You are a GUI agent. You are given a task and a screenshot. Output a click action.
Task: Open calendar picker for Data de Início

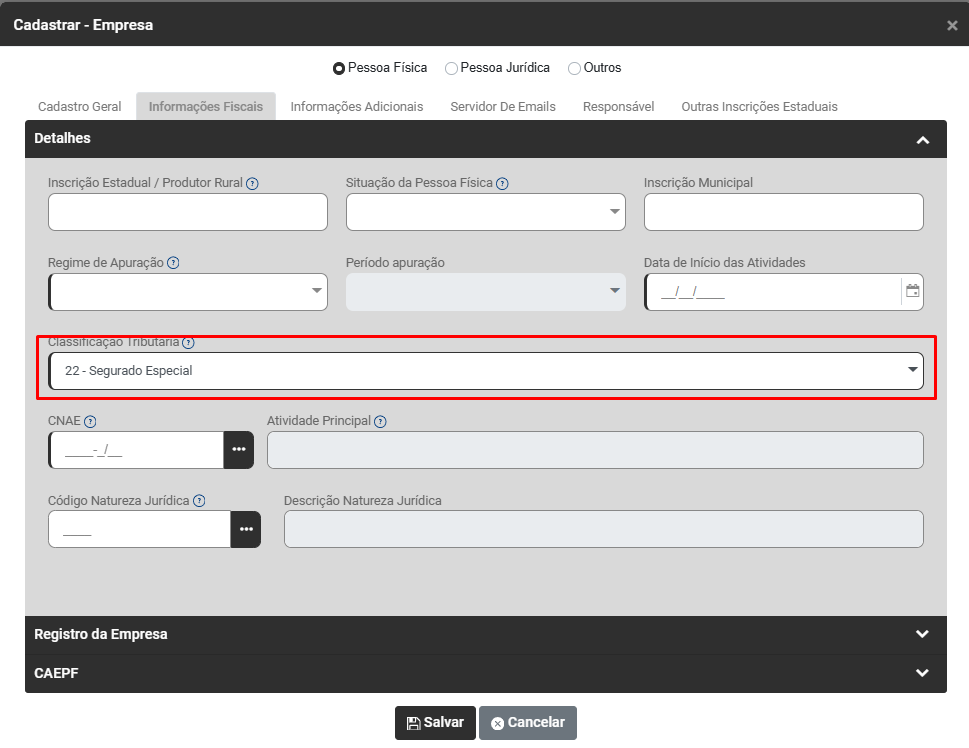pos(912,291)
